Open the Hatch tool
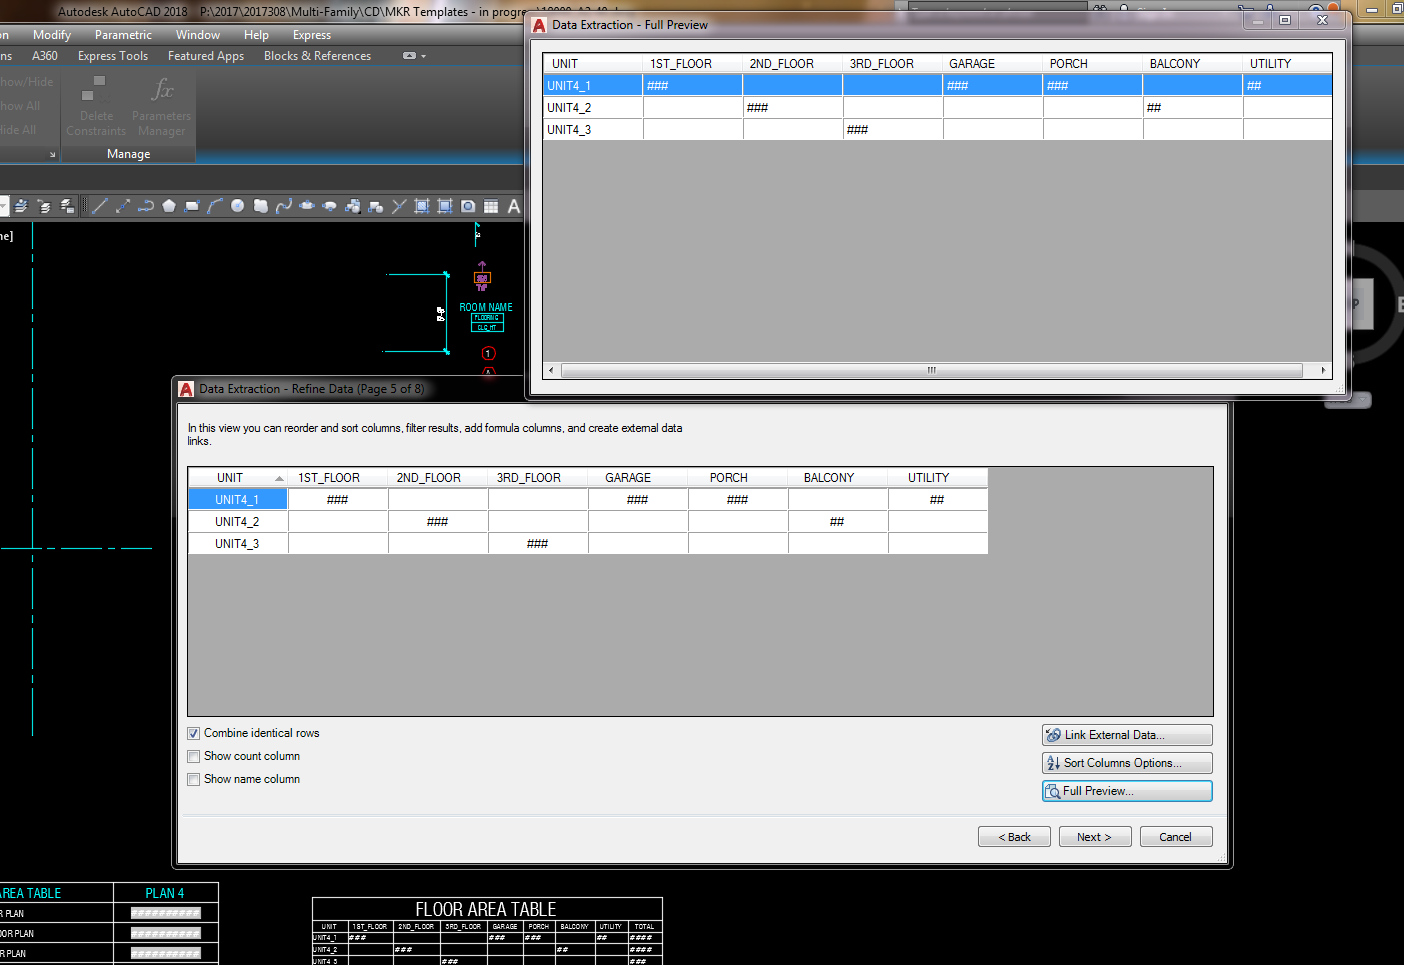This screenshot has height=965, width=1404. coord(424,206)
